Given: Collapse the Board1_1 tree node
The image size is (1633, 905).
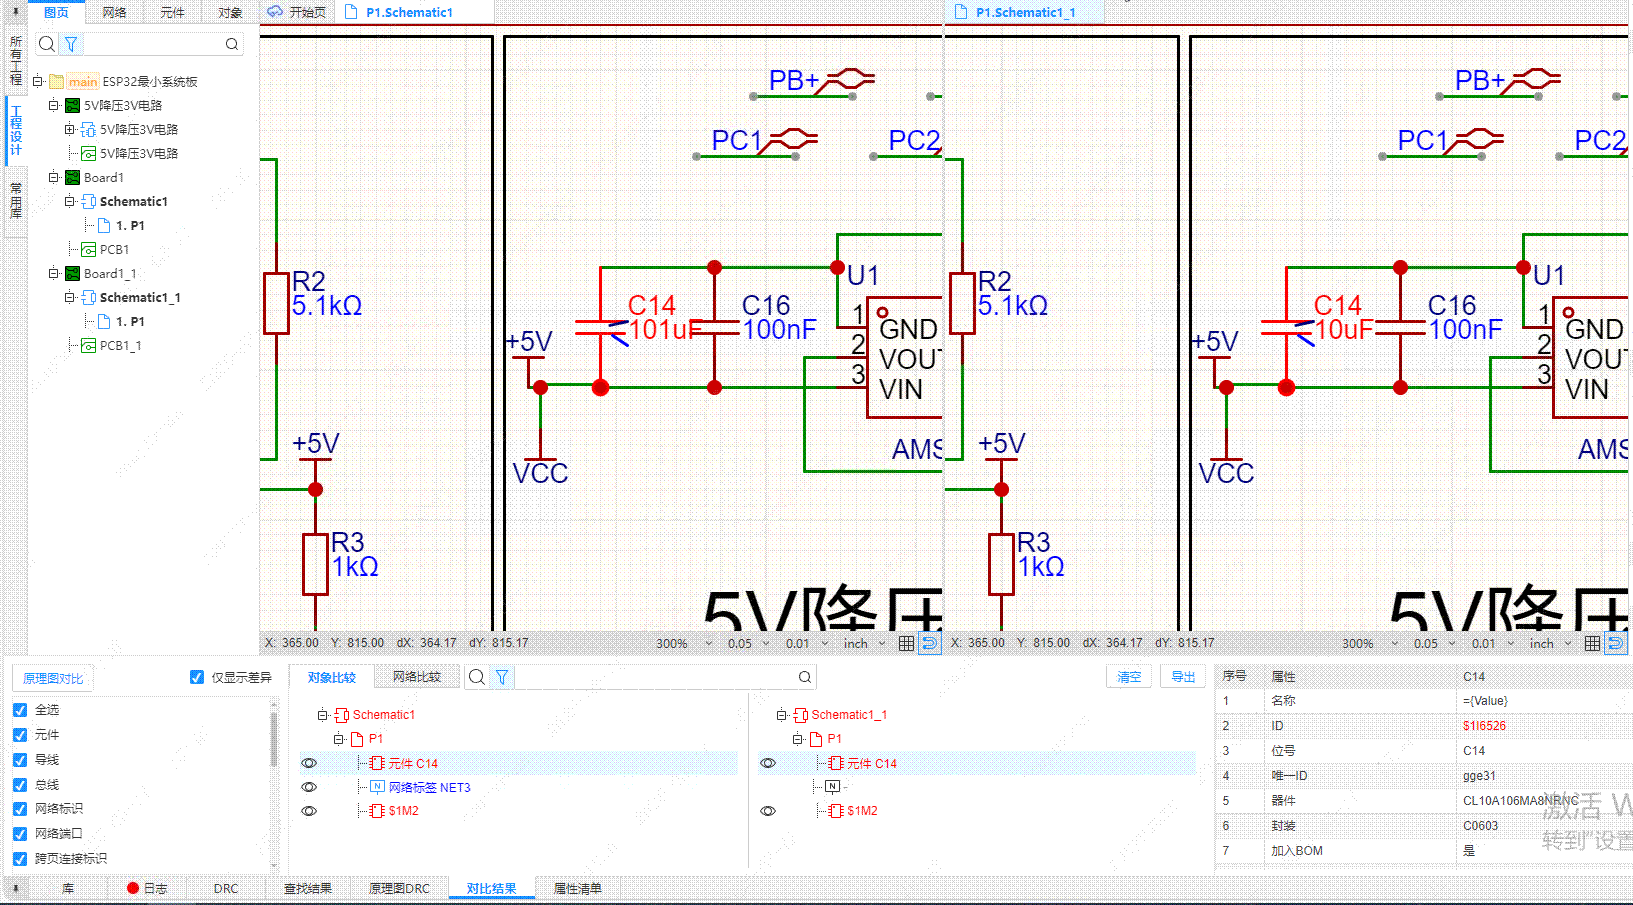Looking at the screenshot, I should point(54,273).
